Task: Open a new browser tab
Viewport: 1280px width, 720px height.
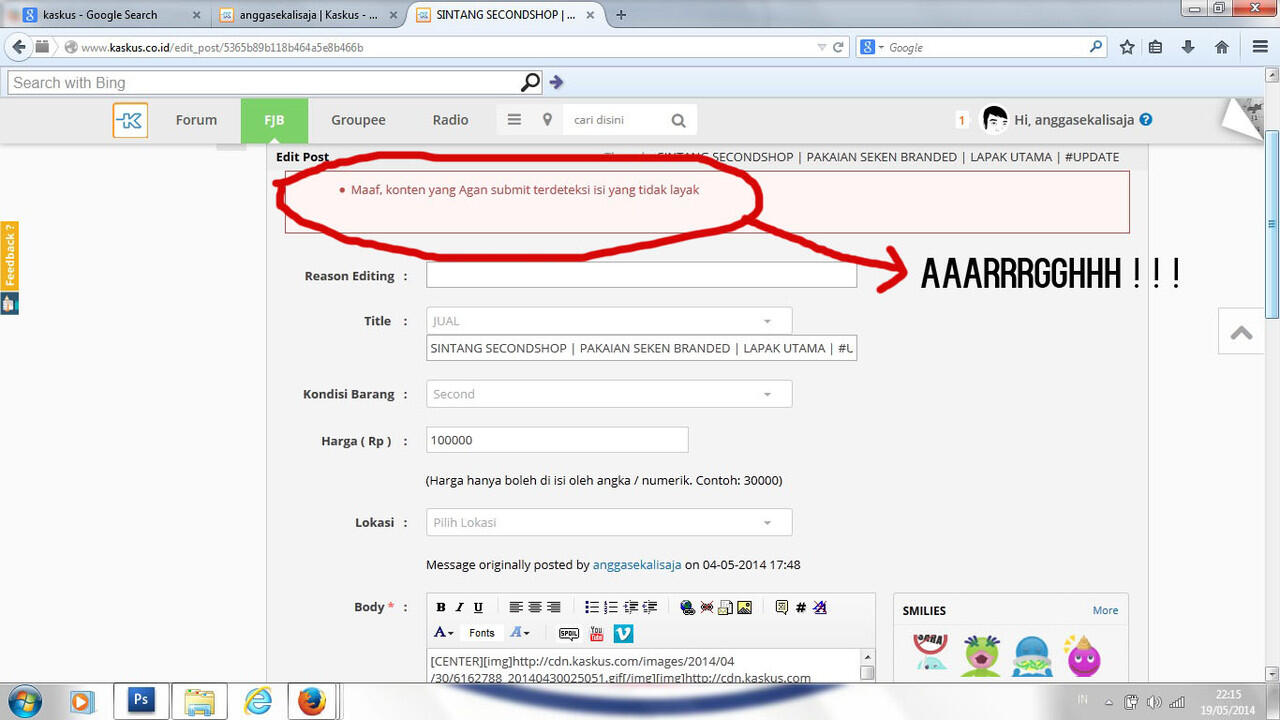Action: [621, 15]
